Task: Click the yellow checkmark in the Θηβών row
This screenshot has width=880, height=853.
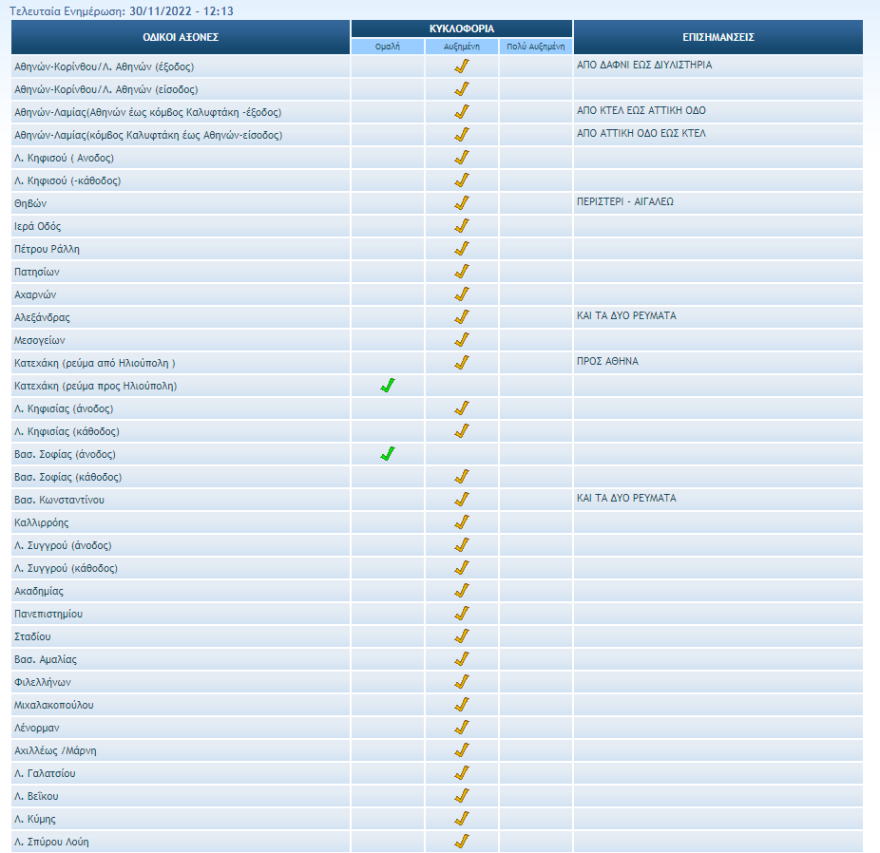Action: coord(462,203)
